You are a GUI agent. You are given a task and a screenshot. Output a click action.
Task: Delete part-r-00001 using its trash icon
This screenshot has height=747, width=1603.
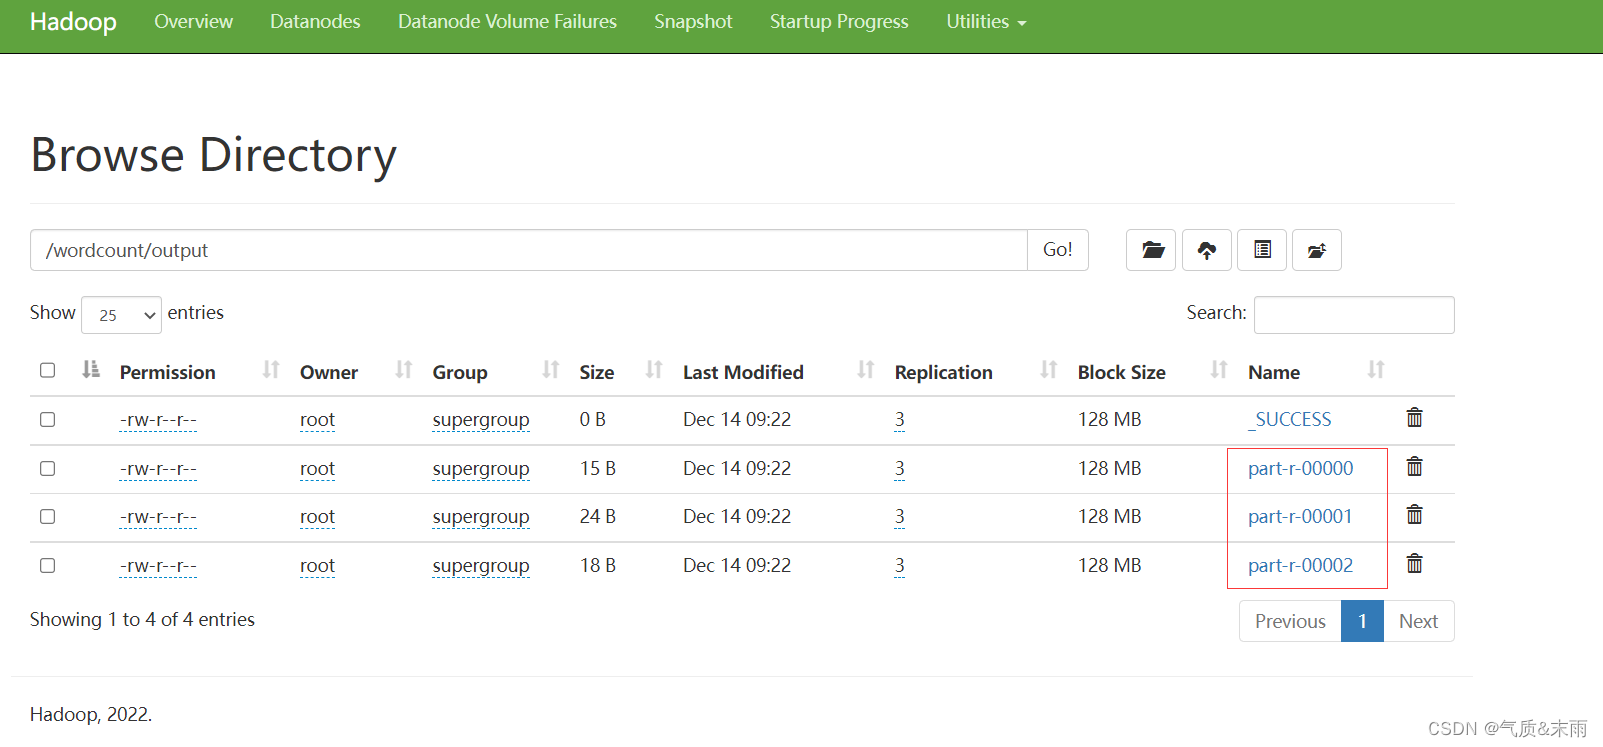point(1414,515)
